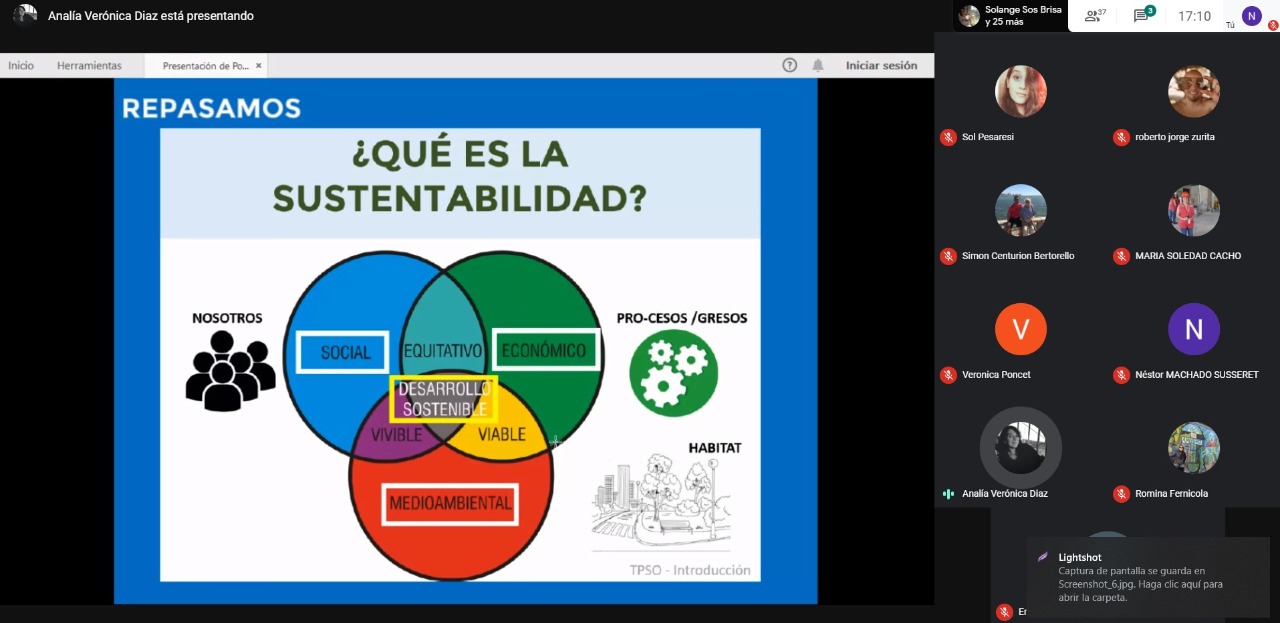Click the help question mark icon
The width and height of the screenshot is (1280, 623).
pyautogui.click(x=789, y=65)
